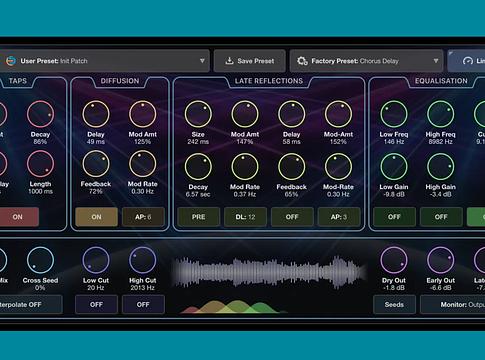
Task: Click the Diffusion Feedback knob at 72%
Action: click(96, 164)
